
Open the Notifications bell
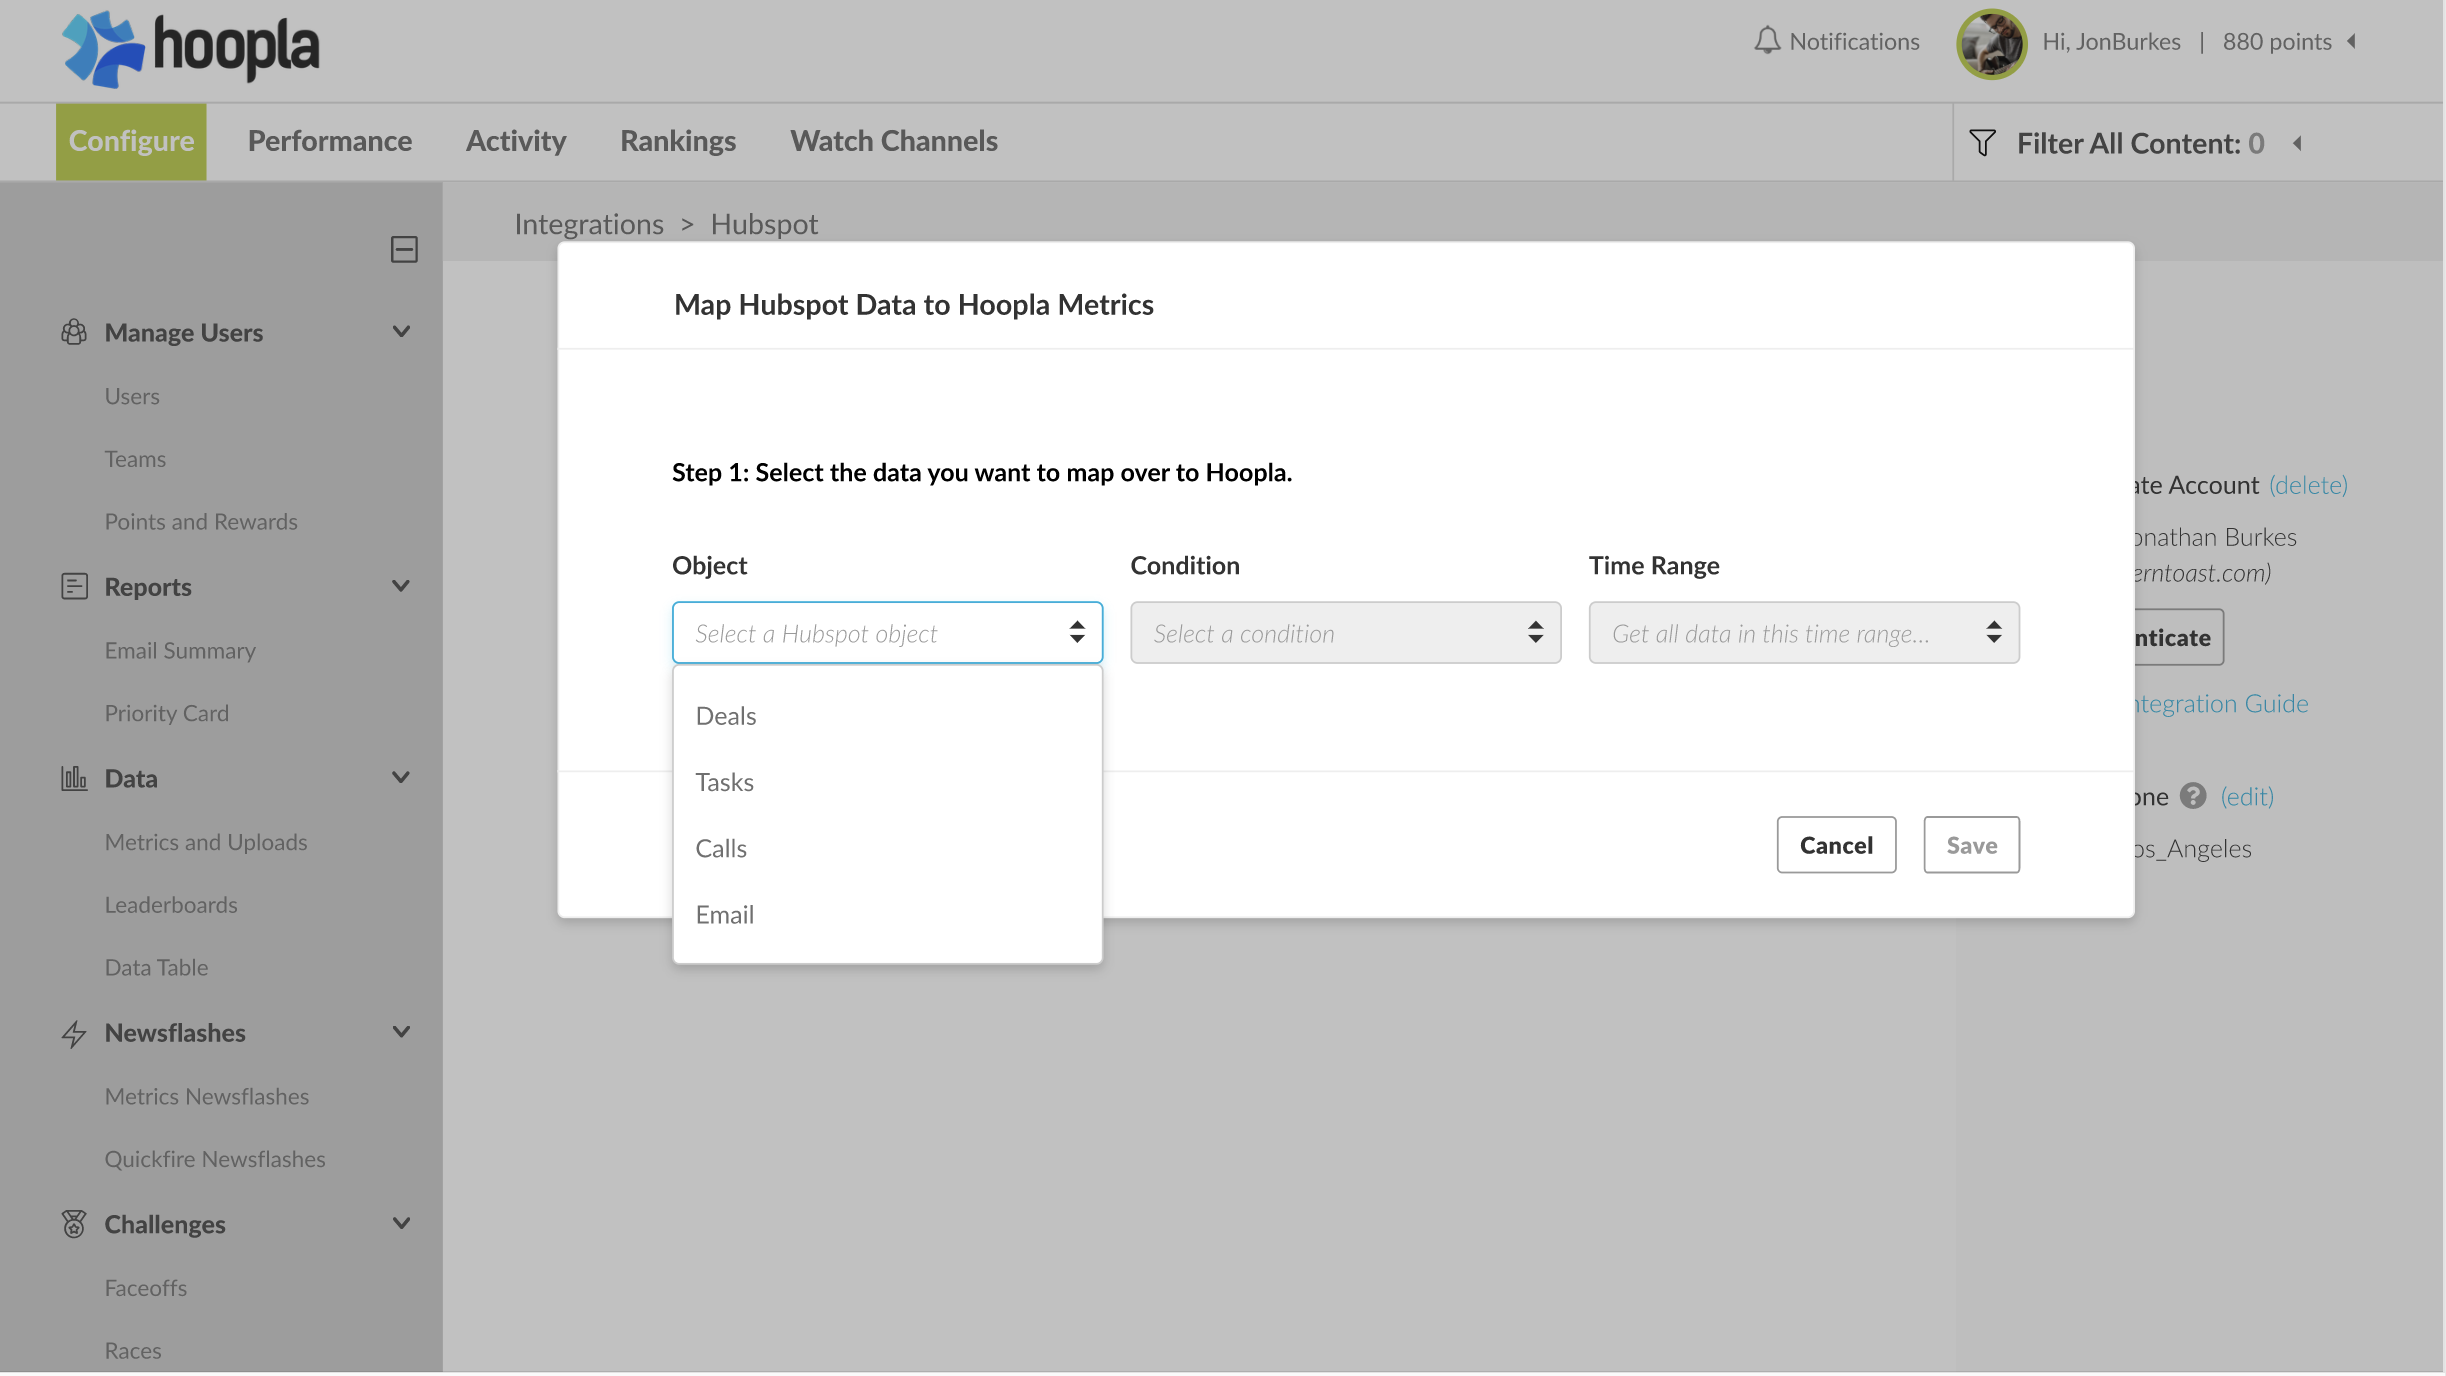pos(1767,41)
